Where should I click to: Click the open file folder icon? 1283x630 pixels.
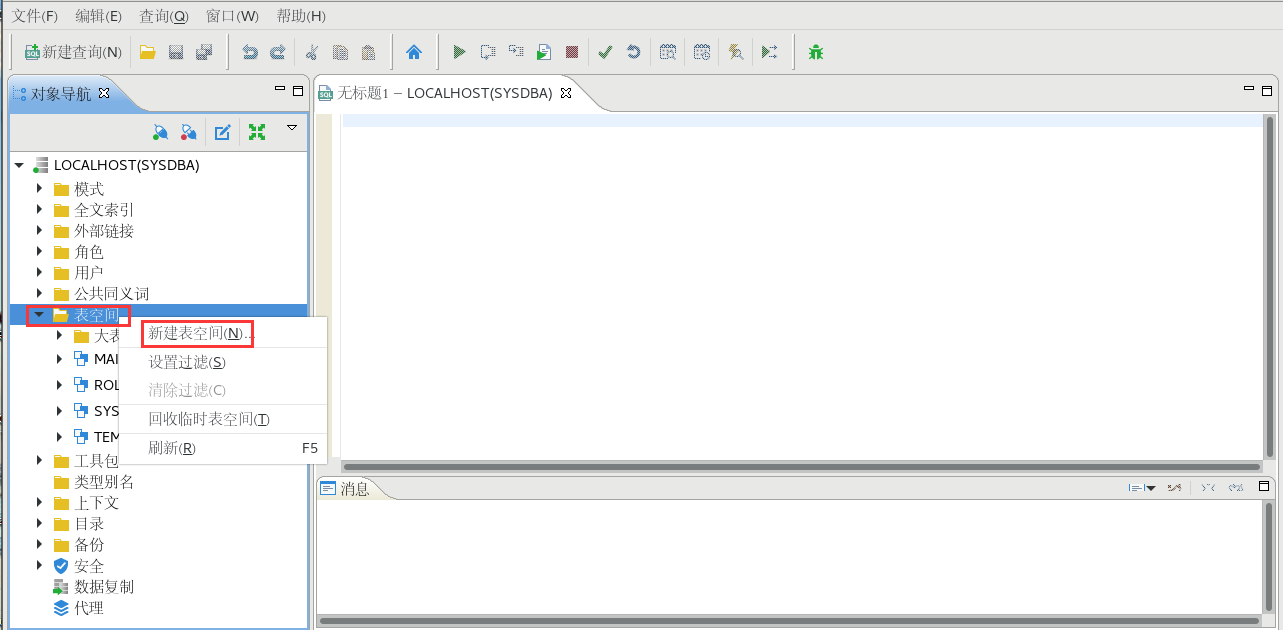tap(147, 52)
